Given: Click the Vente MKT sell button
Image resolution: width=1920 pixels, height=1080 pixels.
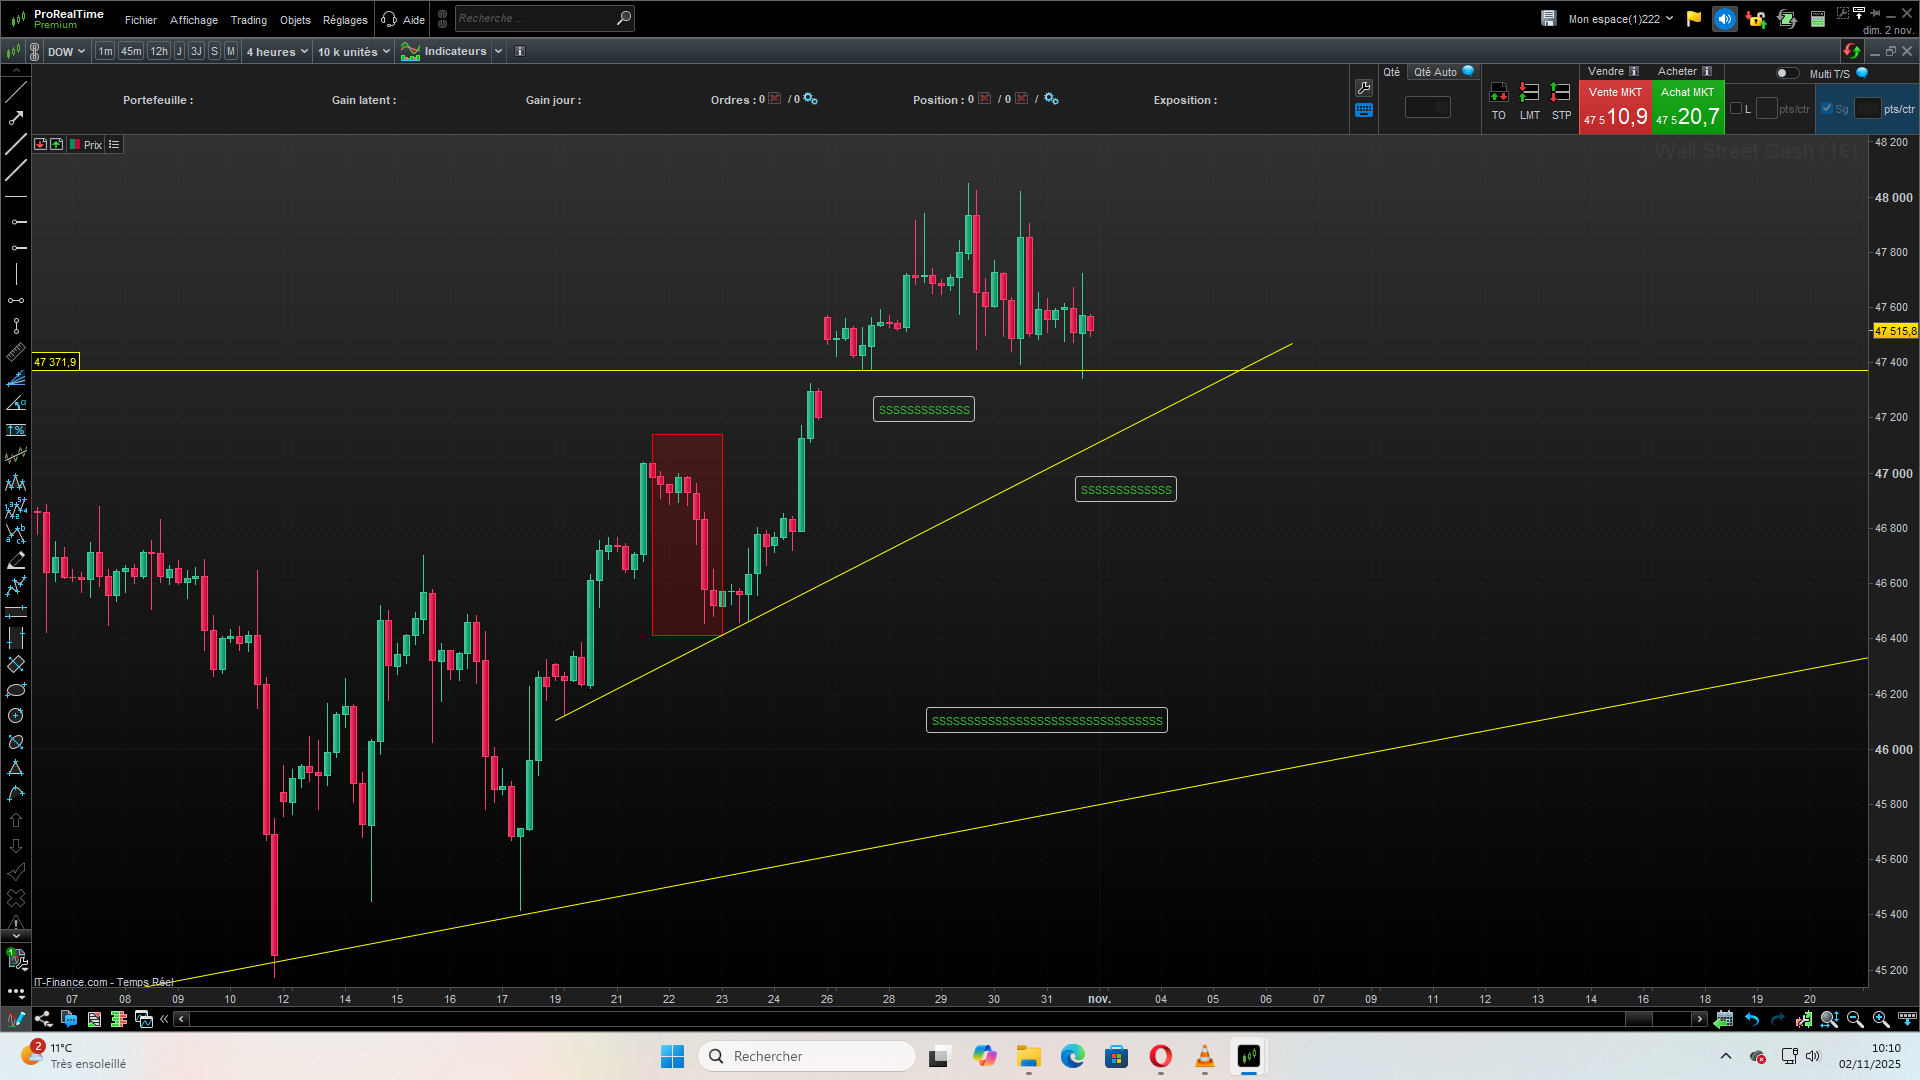Looking at the screenshot, I should [1615, 108].
